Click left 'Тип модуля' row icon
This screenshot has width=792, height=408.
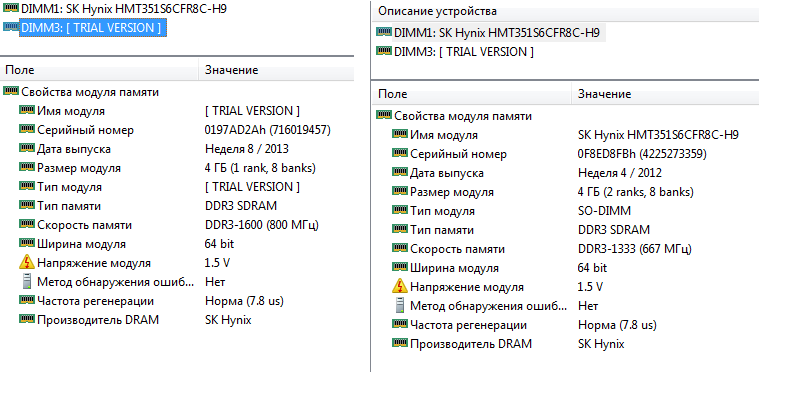(x=27, y=186)
